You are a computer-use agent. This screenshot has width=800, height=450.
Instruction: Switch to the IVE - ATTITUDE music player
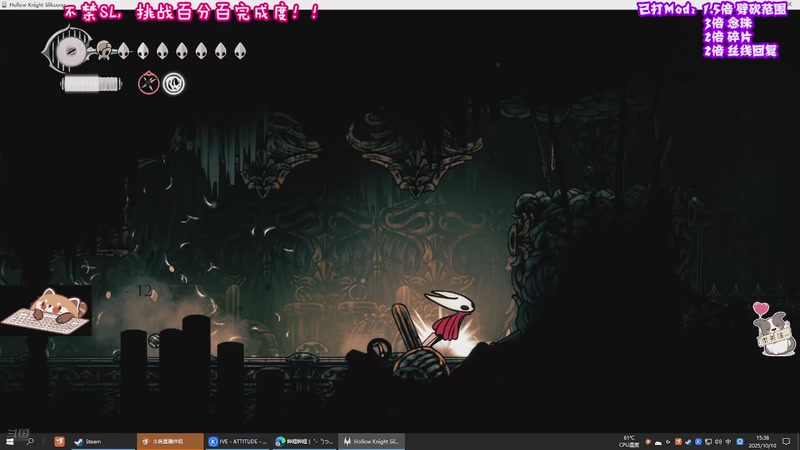pos(238,441)
